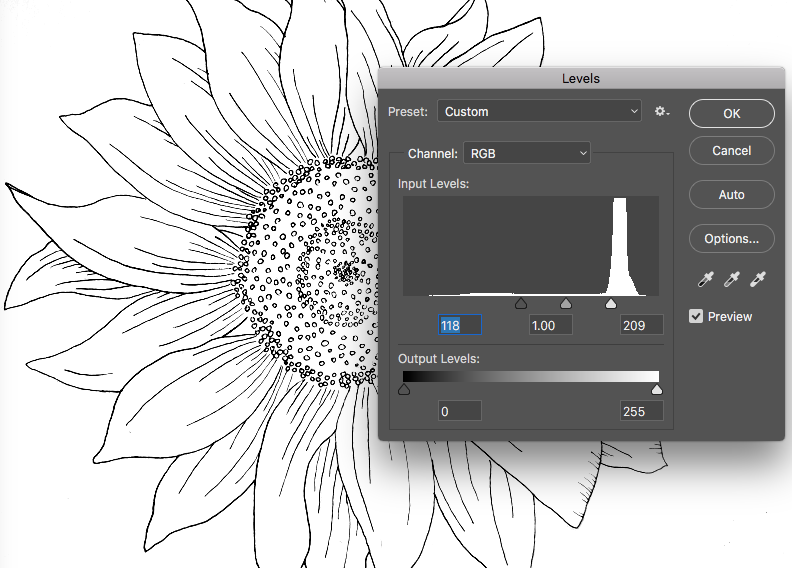Click the midtone input field showing 1.00

(550, 325)
